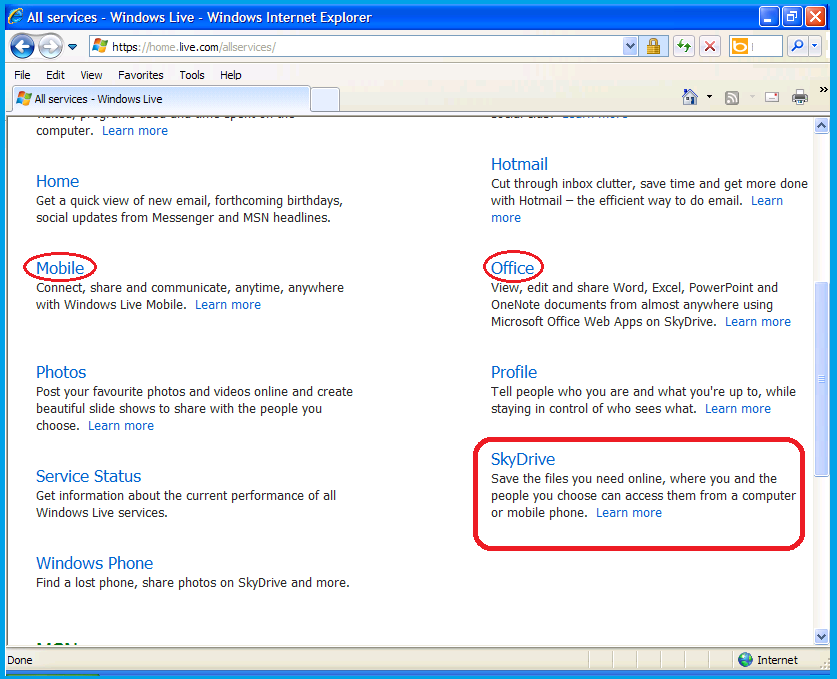Open the Hotmail service link
The image size is (837, 679).
[x=519, y=164]
